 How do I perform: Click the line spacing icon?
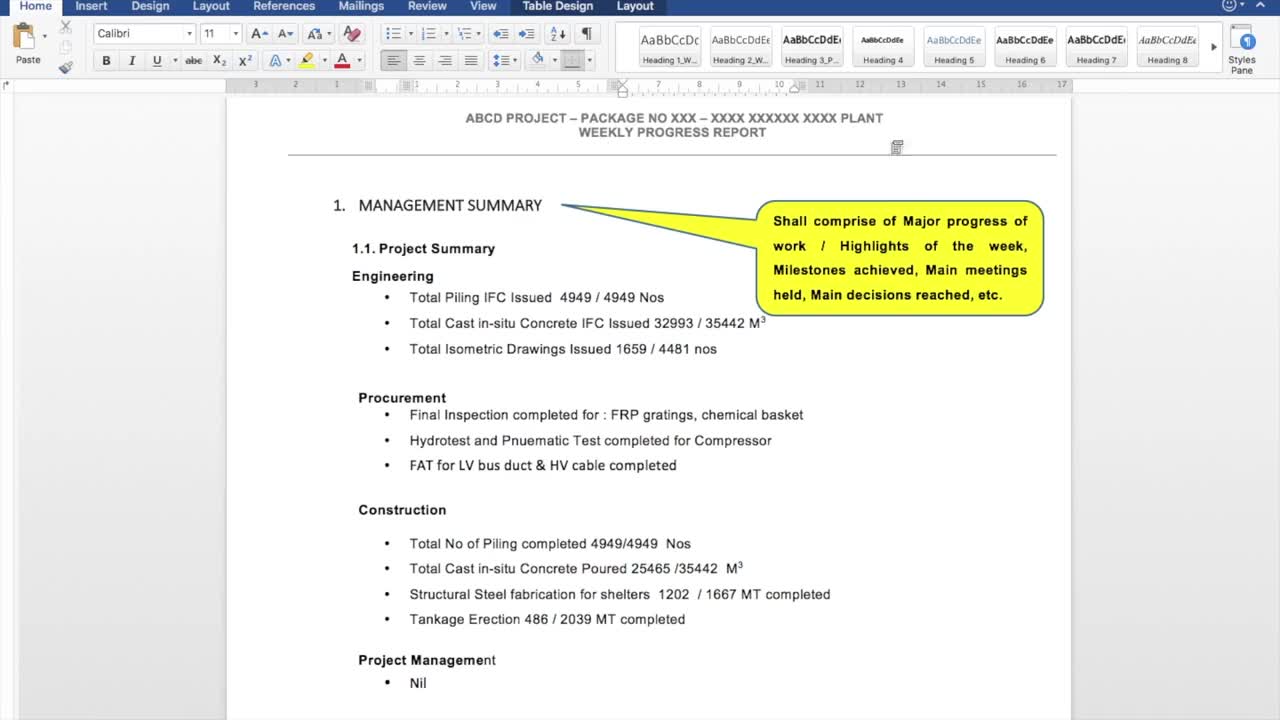coord(501,61)
